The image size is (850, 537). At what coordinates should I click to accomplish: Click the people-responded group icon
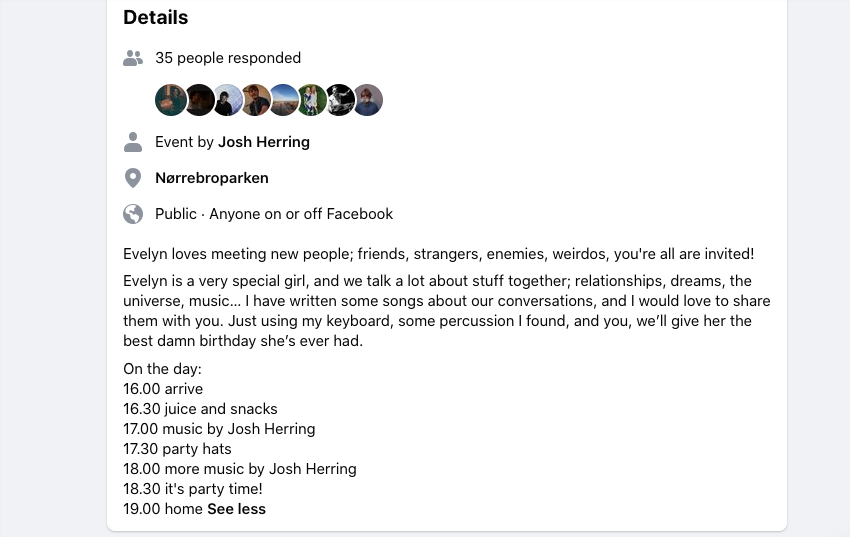click(133, 58)
